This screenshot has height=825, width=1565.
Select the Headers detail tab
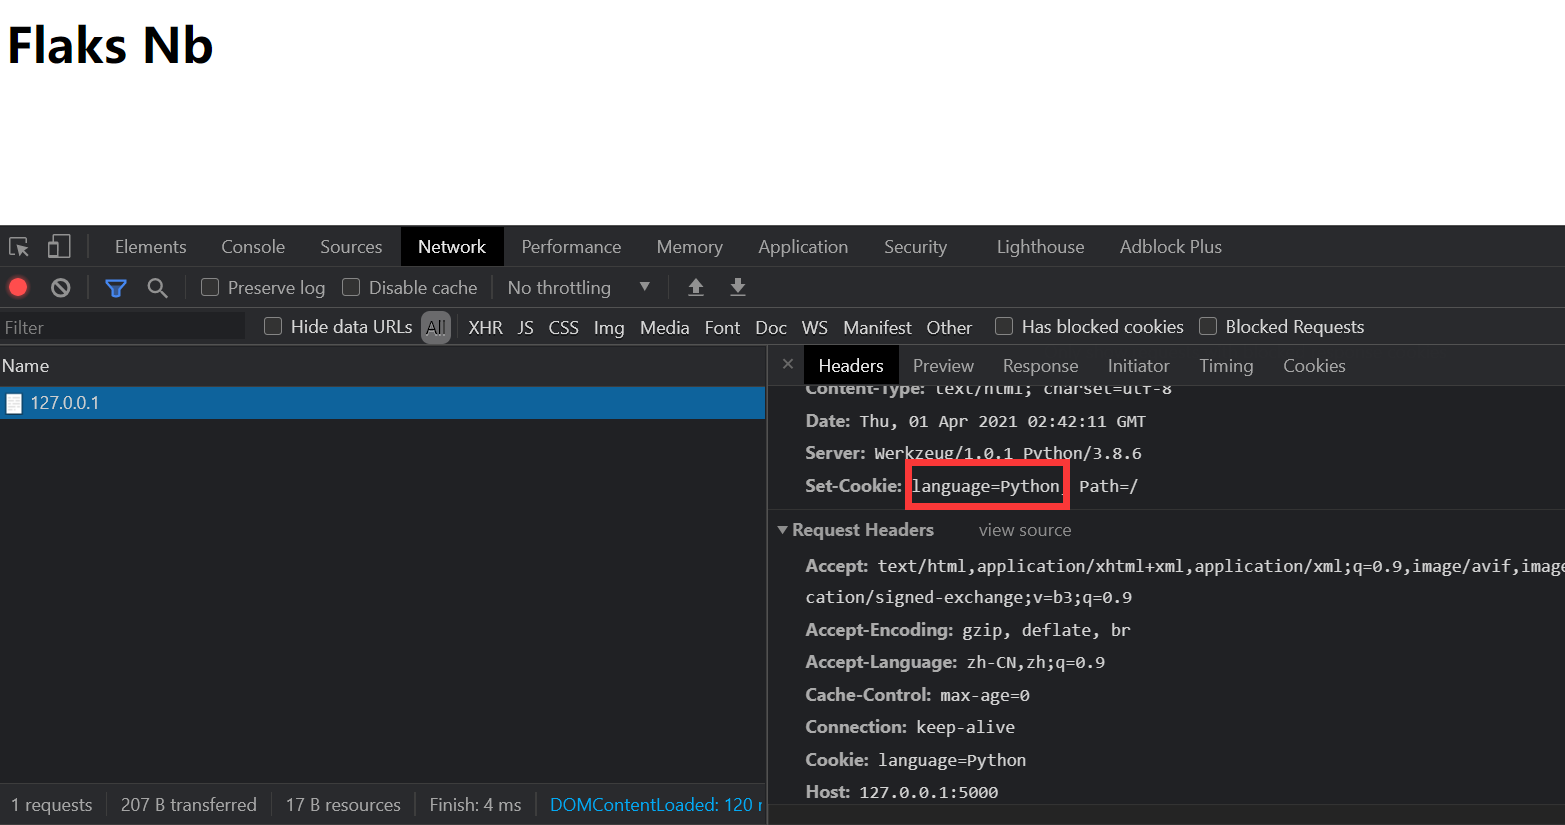(x=851, y=366)
